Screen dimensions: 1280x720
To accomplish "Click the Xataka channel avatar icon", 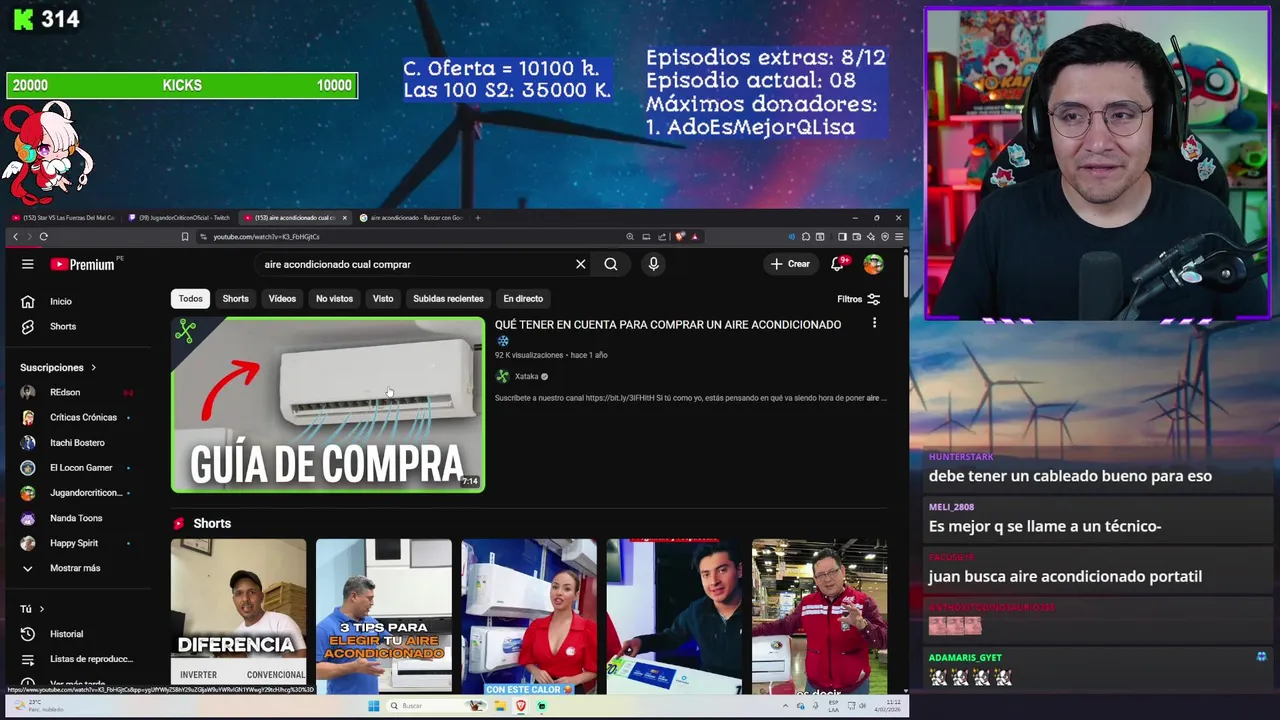I will 502,376.
